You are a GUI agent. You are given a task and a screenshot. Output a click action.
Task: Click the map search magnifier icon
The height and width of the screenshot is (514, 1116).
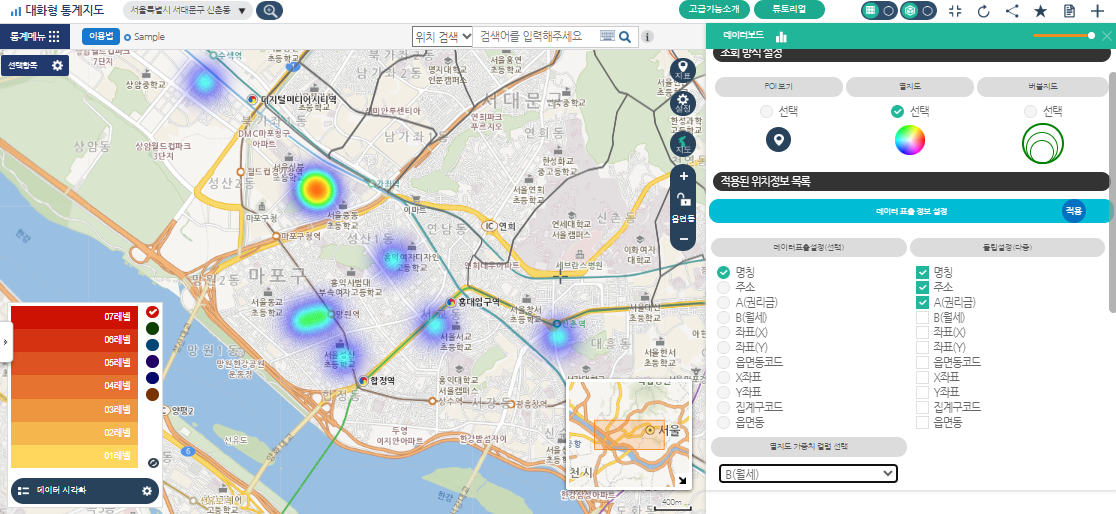pos(625,36)
